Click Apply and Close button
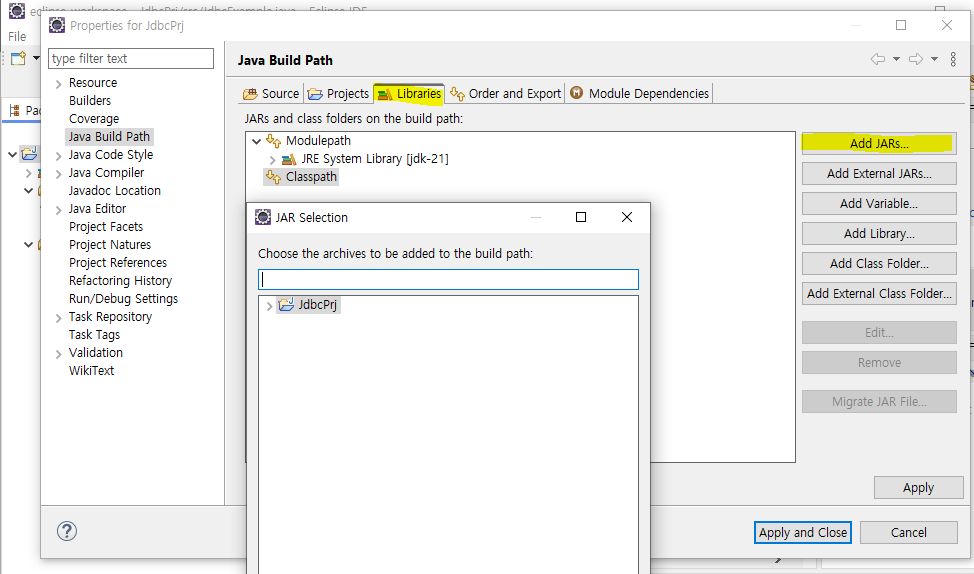This screenshot has height=574, width=974. coord(803,532)
